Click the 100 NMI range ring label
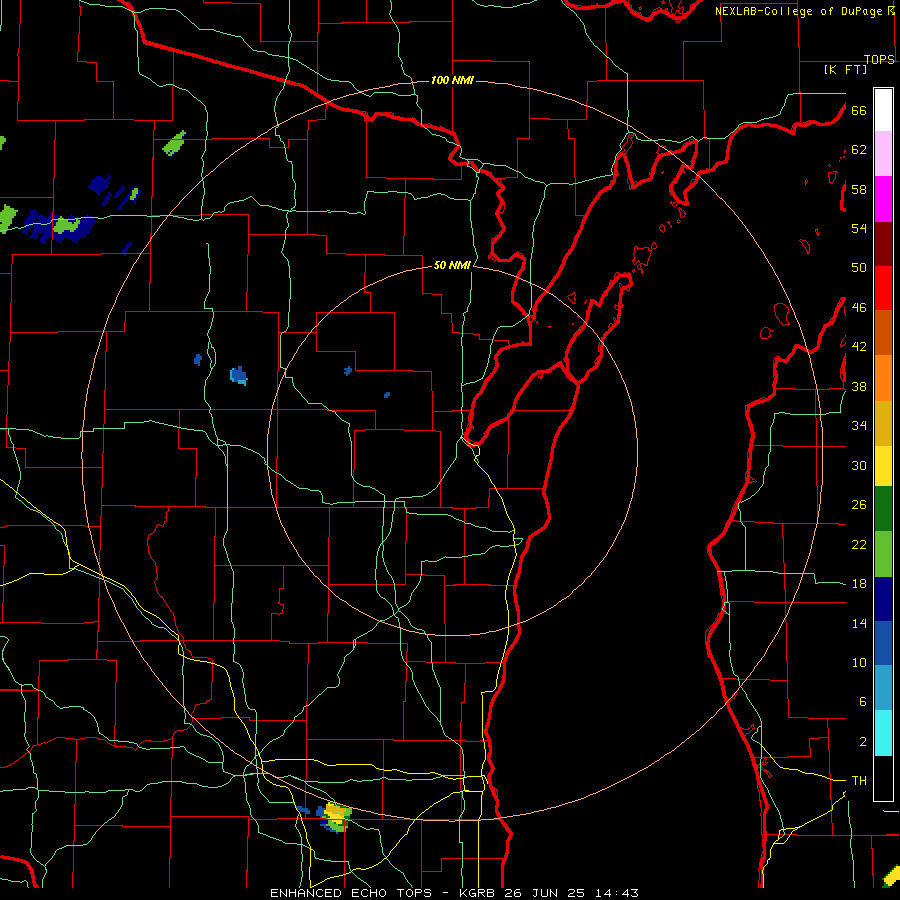The height and width of the screenshot is (900, 900). 452,80
